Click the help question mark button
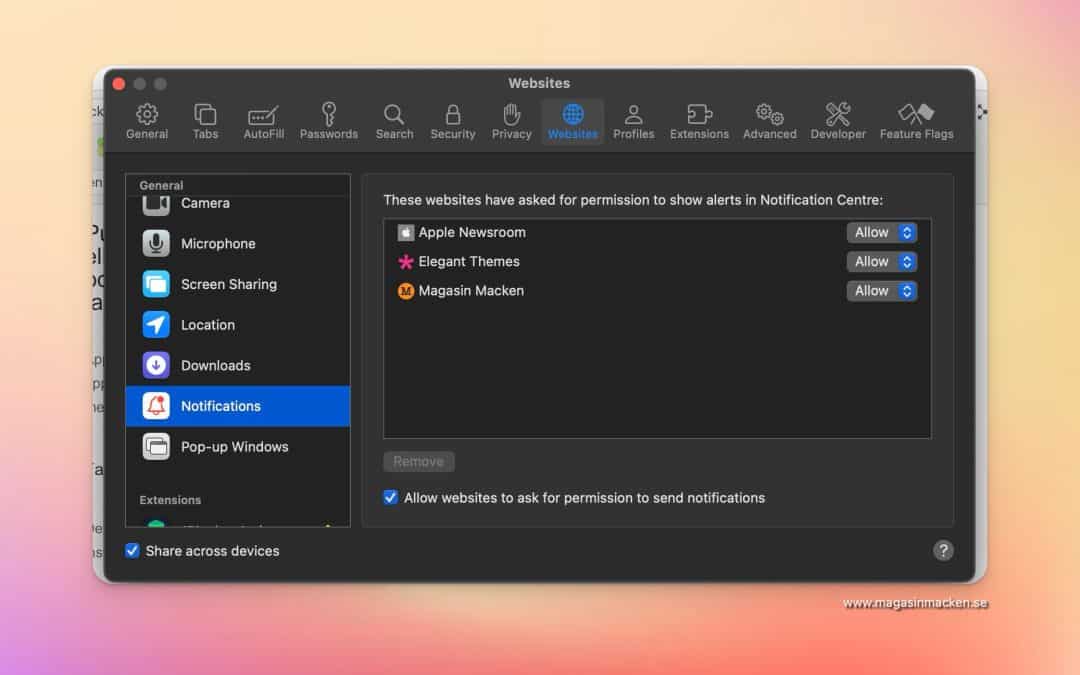 (943, 550)
